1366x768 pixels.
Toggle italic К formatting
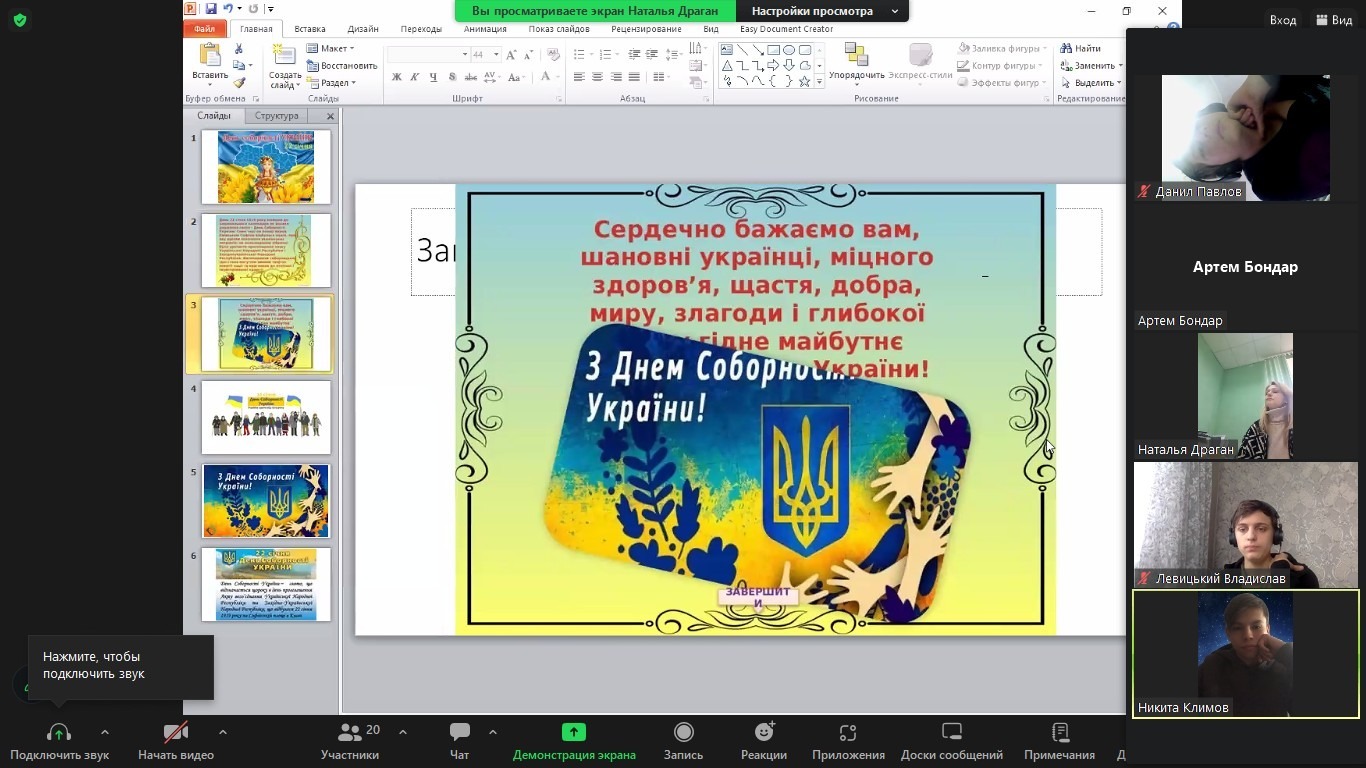click(x=415, y=77)
